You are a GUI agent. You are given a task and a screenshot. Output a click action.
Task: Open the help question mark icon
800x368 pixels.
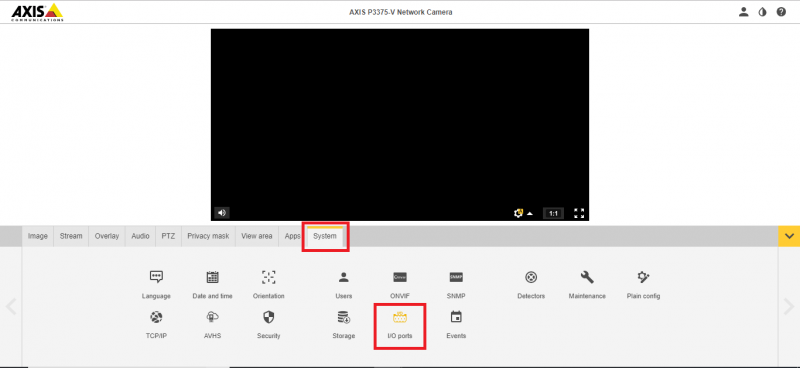point(781,12)
